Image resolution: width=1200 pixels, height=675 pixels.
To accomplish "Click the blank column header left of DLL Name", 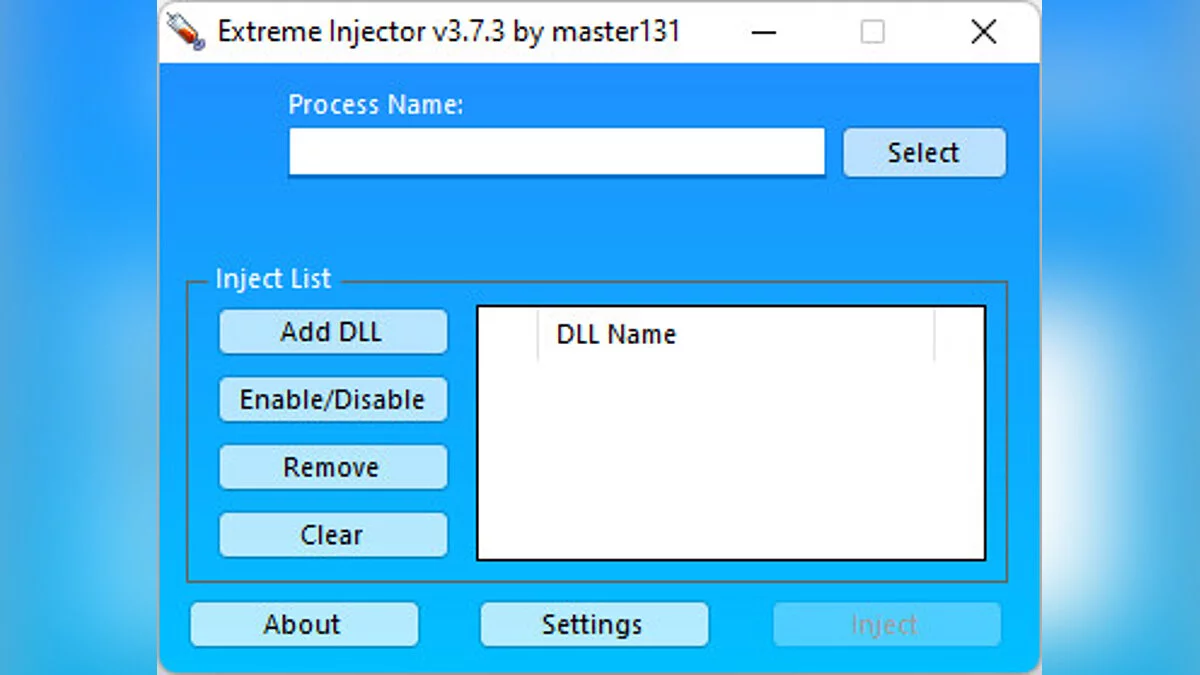I will point(508,334).
